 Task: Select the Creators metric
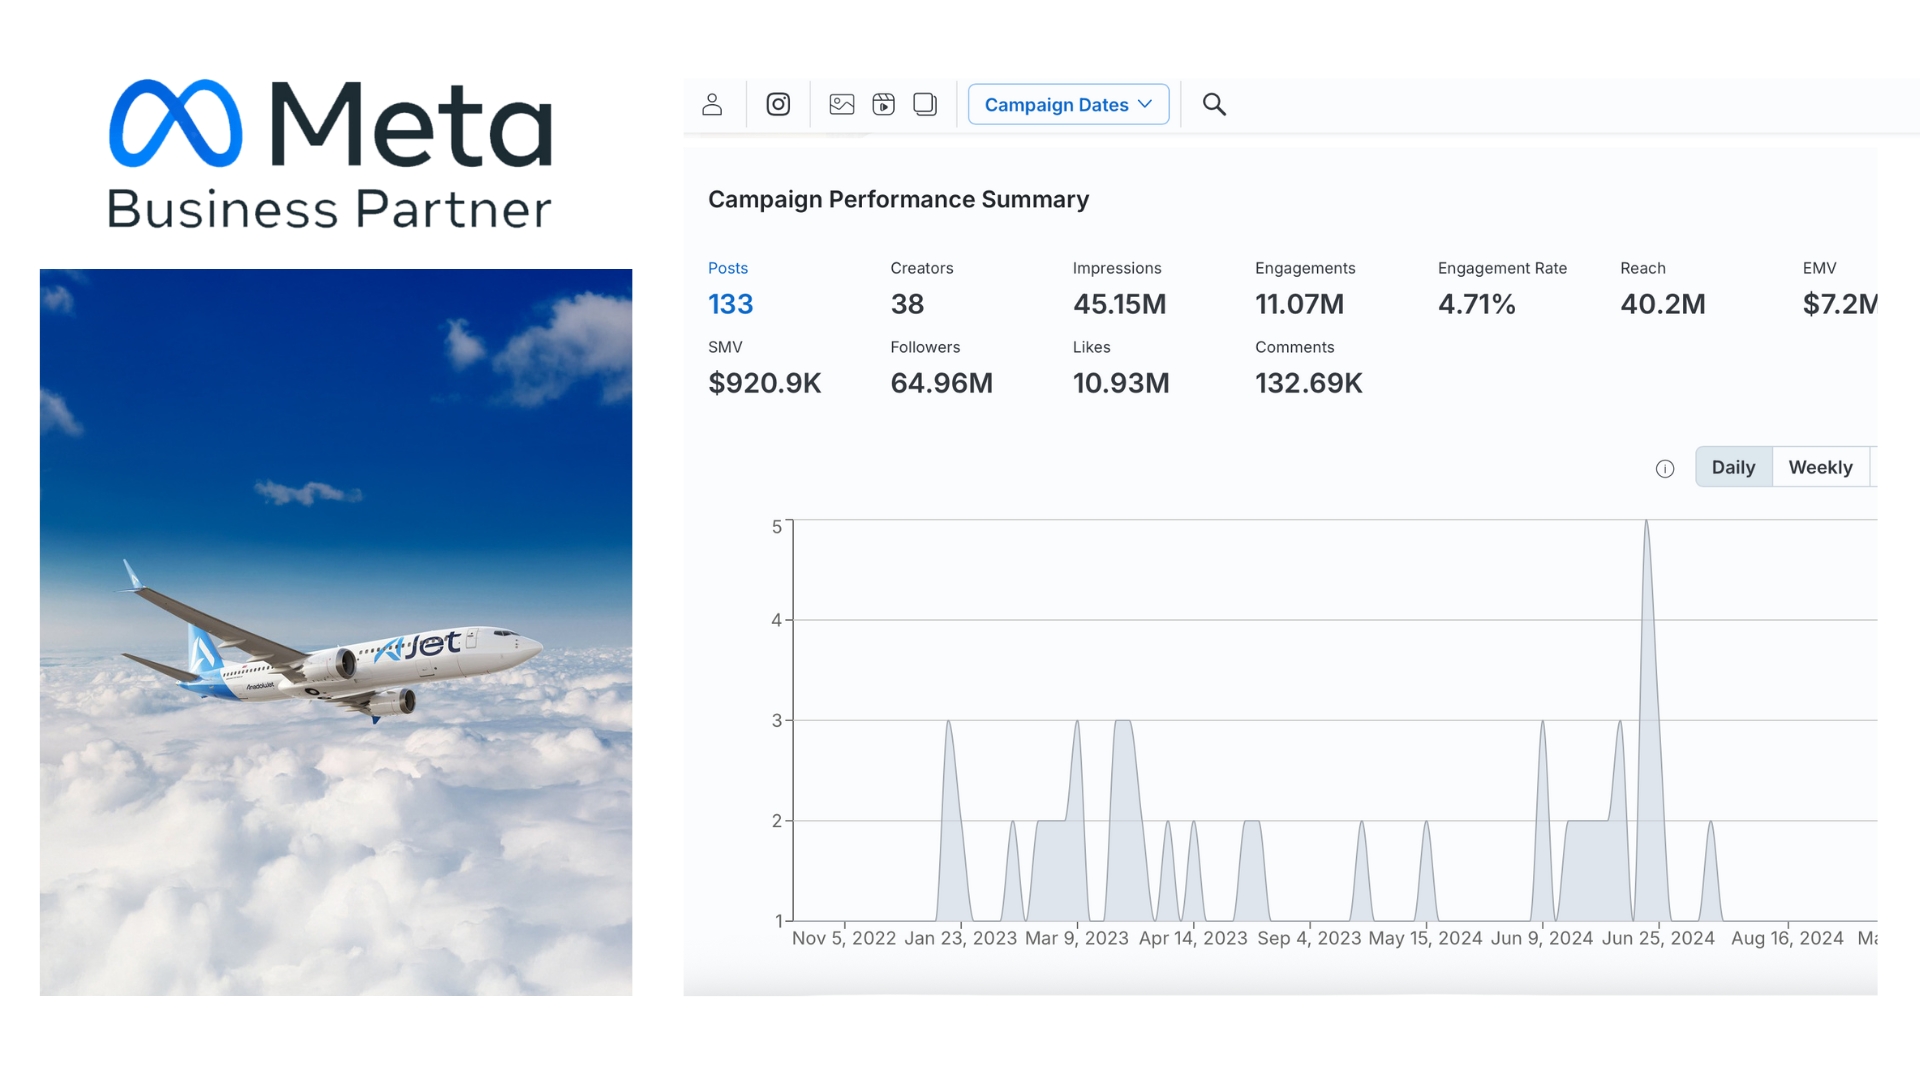pyautogui.click(x=921, y=268)
